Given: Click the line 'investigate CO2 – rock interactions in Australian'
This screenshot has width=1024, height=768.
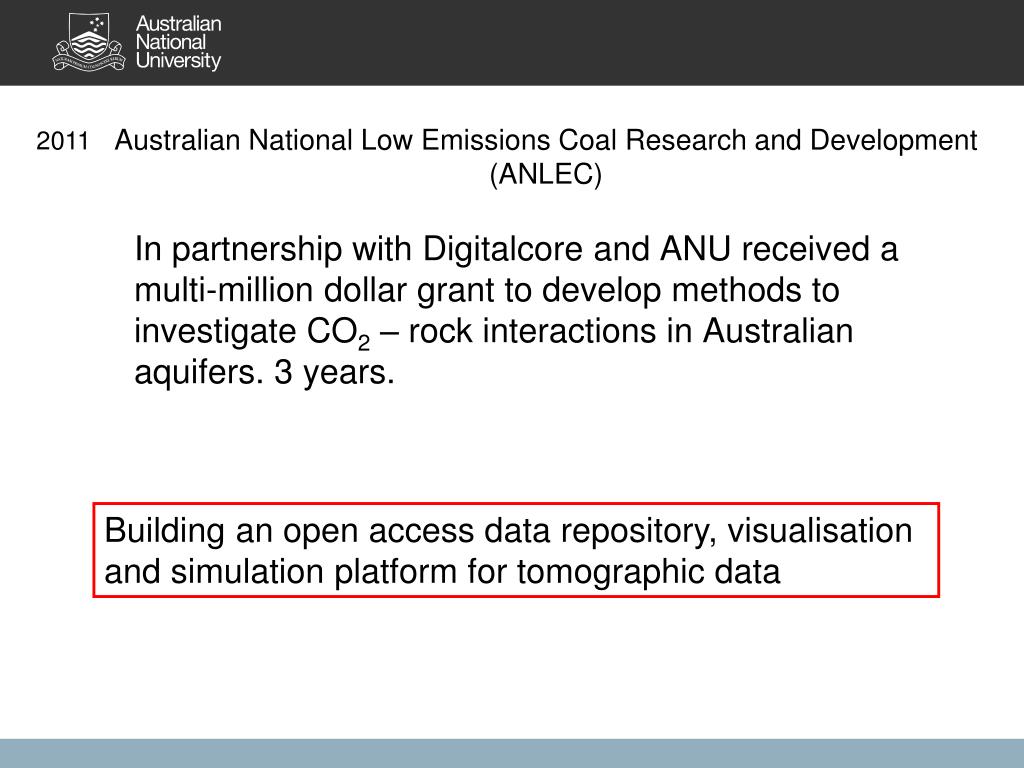Looking at the screenshot, I should coord(494,332).
